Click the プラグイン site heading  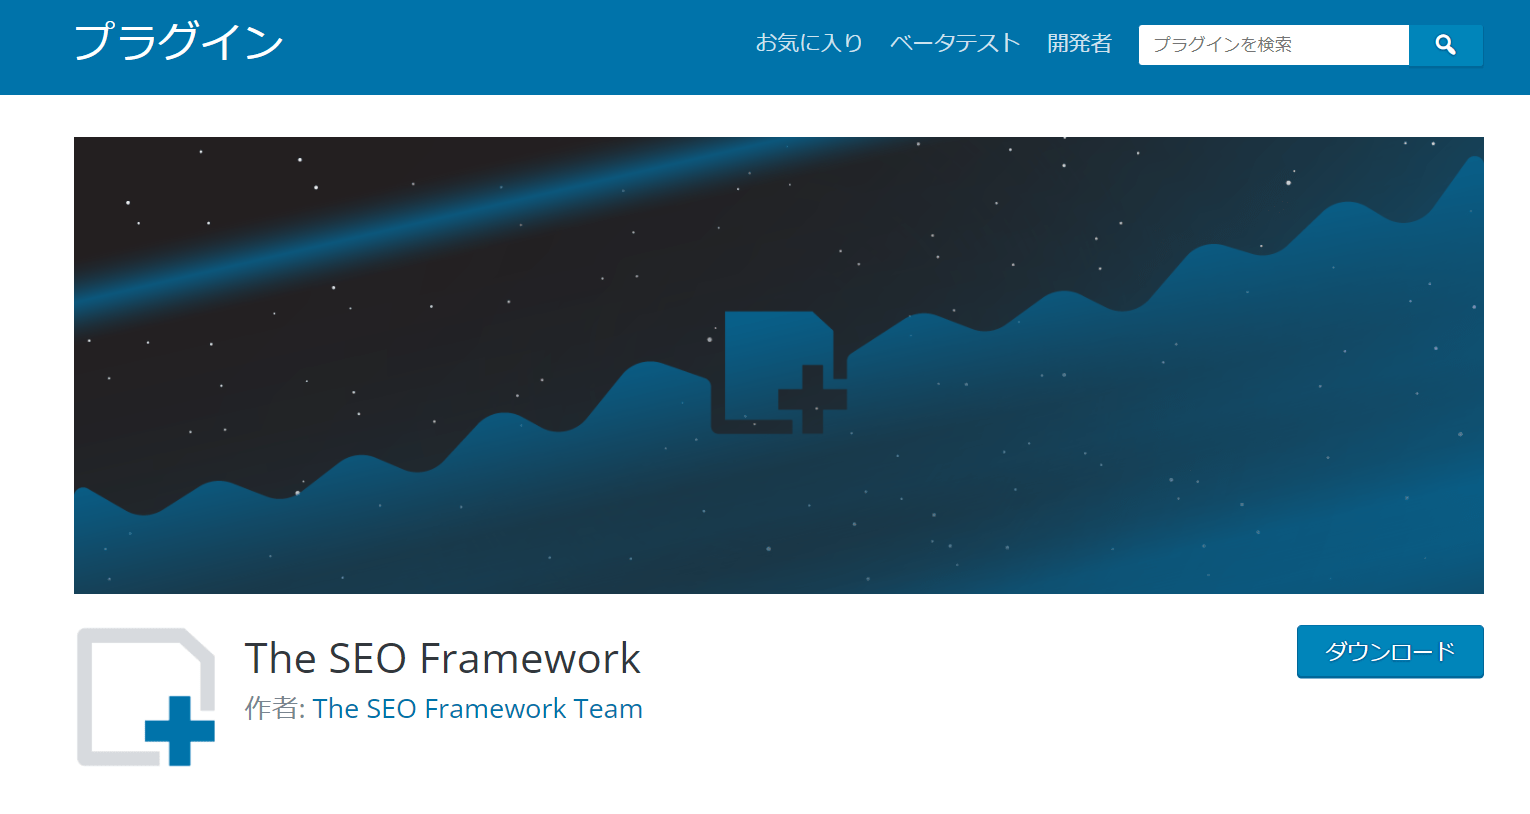pos(179,43)
